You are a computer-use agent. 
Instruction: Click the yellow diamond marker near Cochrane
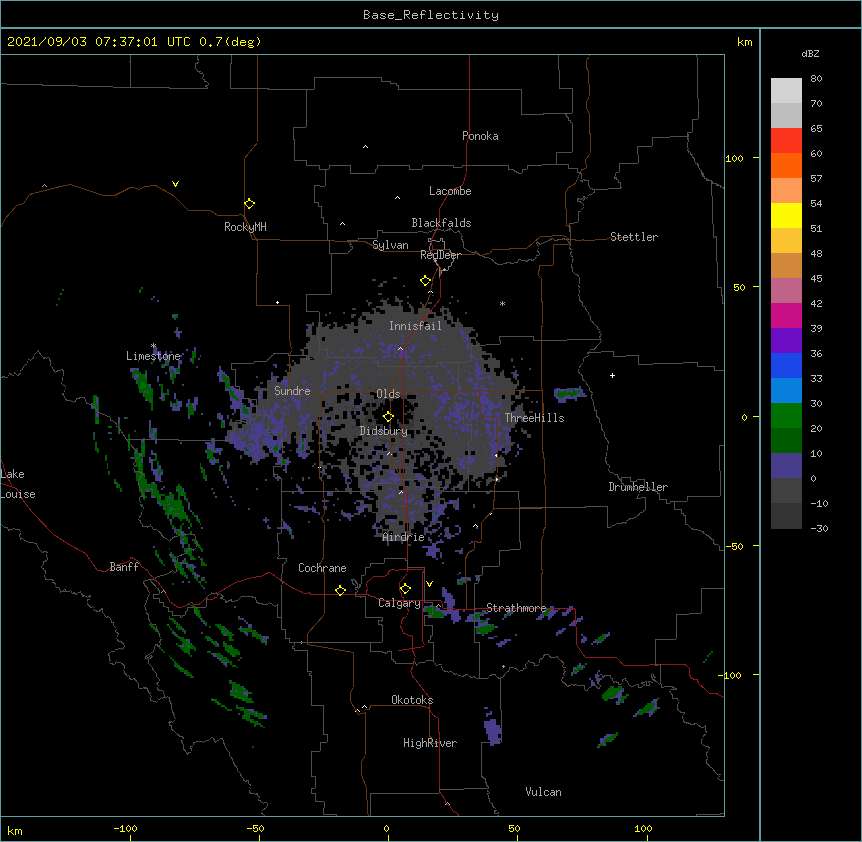pyautogui.click(x=340, y=590)
